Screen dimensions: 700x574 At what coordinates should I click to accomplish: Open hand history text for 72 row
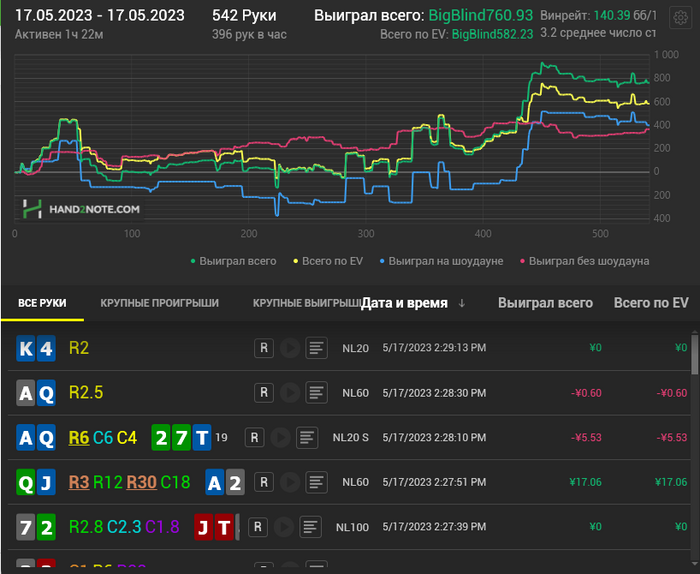(x=310, y=527)
